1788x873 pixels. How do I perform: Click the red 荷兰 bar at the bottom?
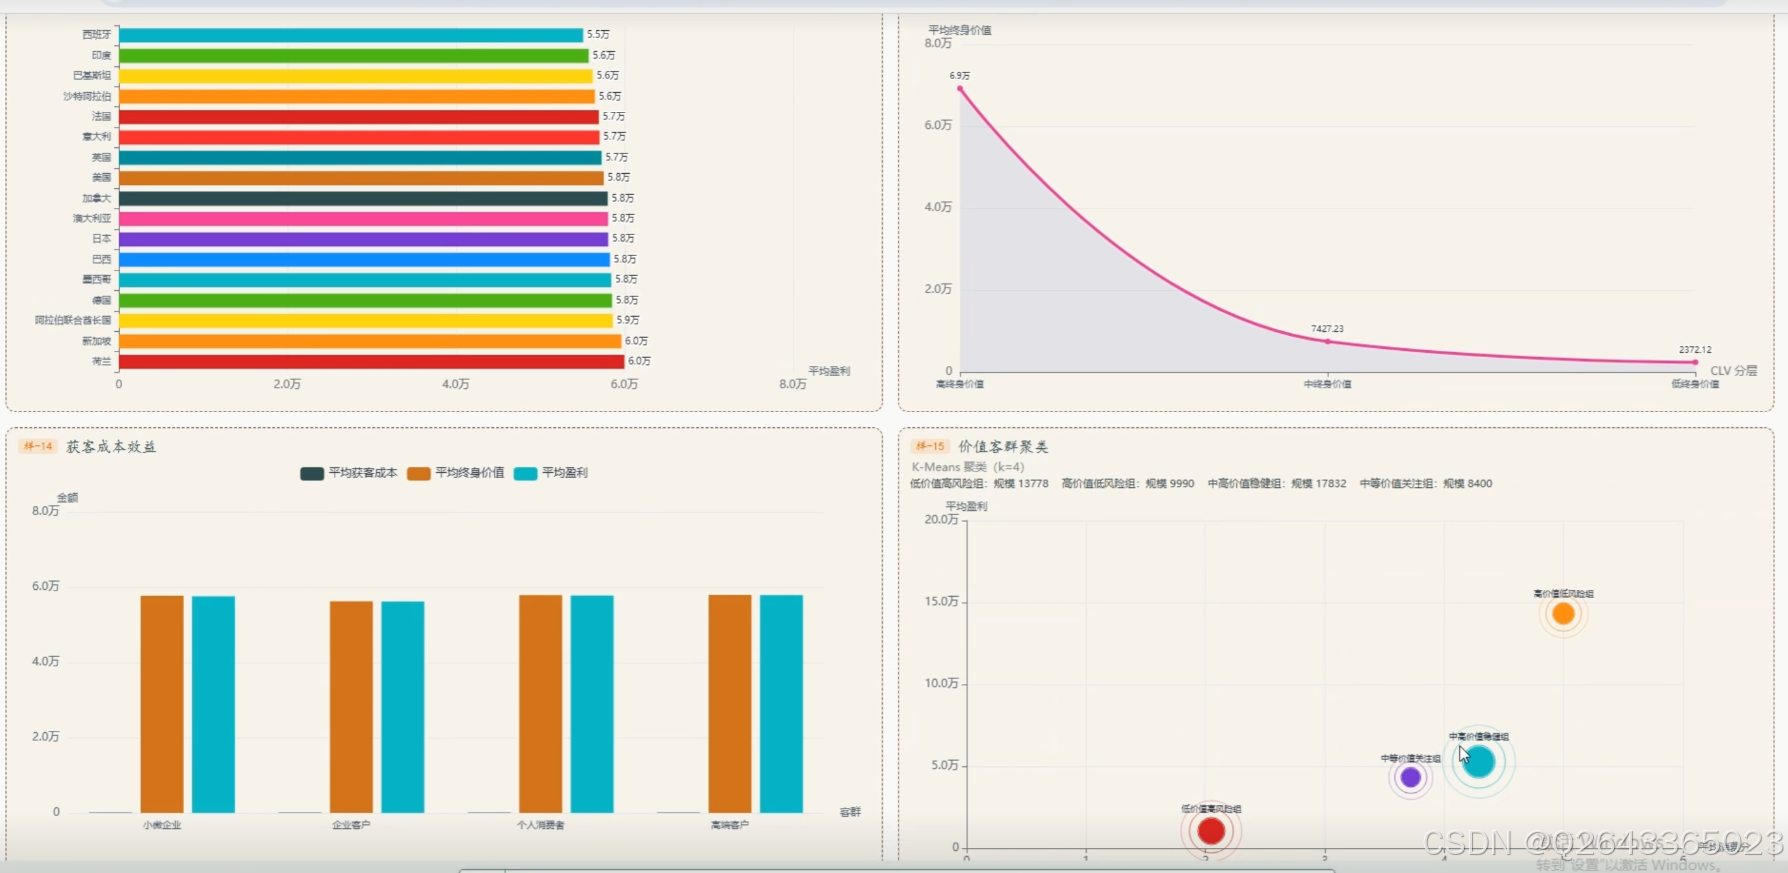(x=372, y=362)
